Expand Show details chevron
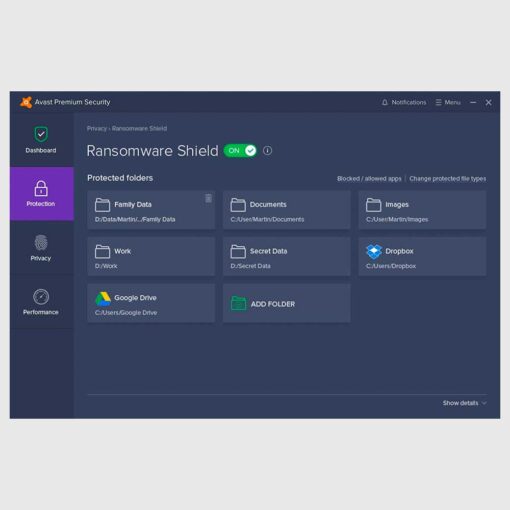 click(x=484, y=403)
